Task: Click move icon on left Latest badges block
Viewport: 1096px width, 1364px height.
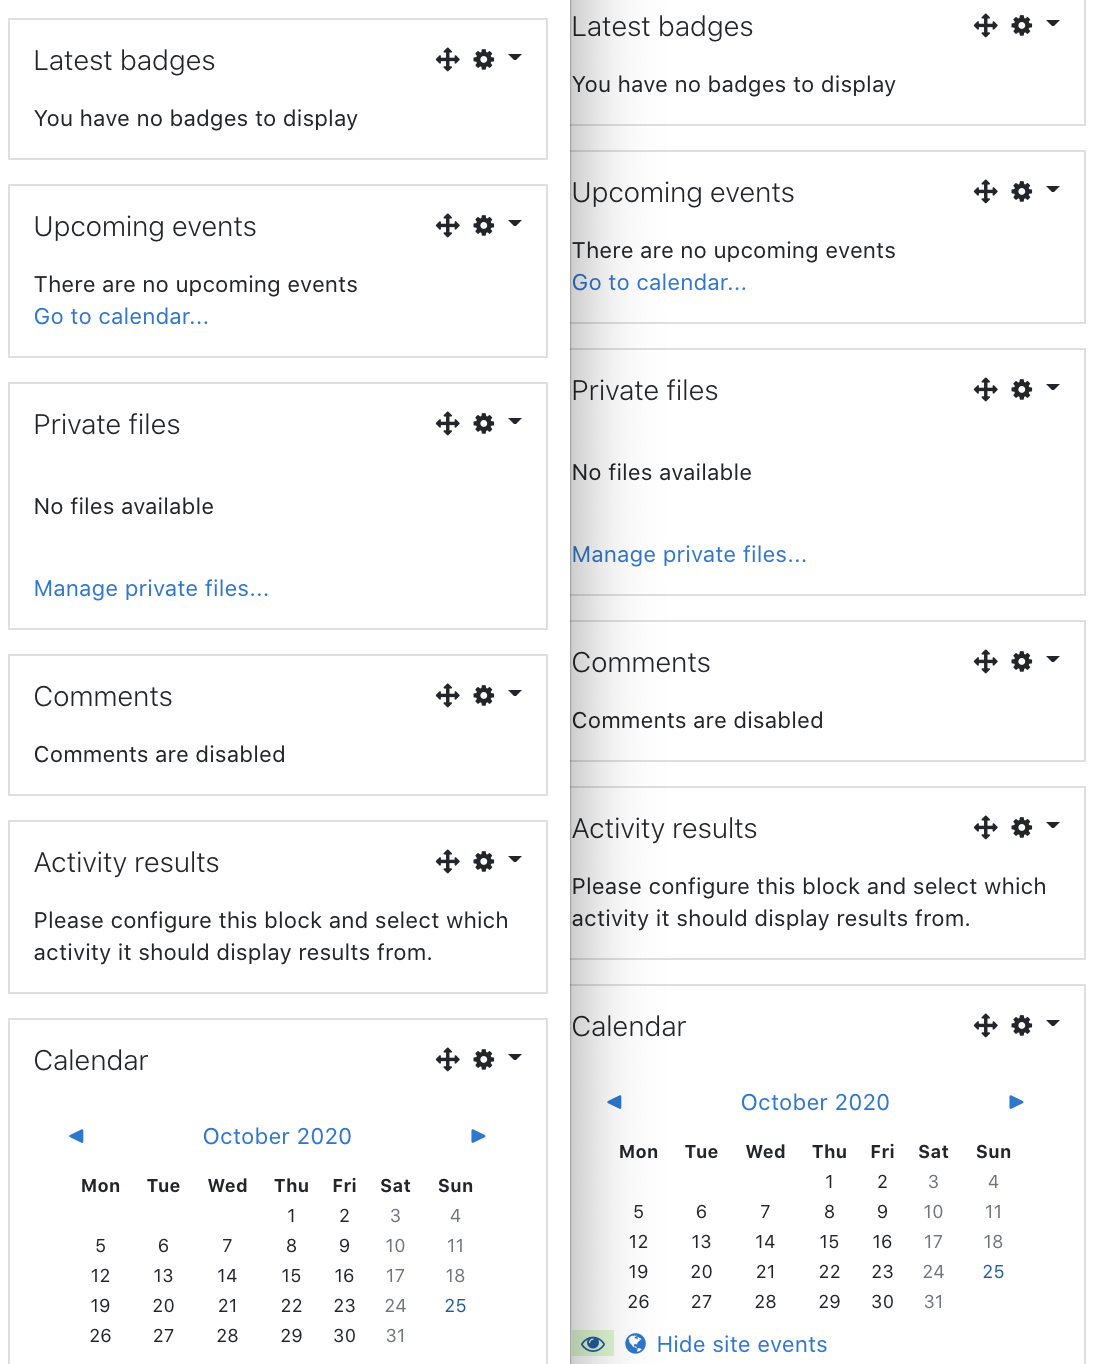Action: coord(447,60)
